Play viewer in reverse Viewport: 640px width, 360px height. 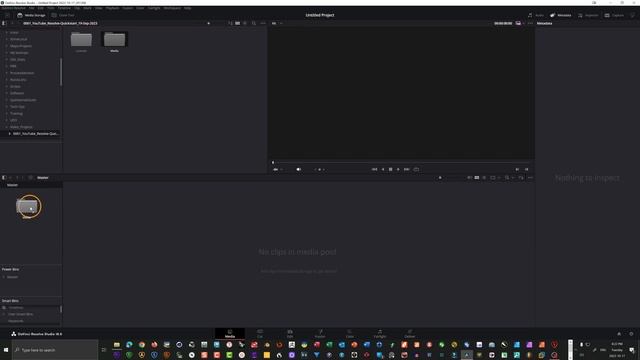383,169
